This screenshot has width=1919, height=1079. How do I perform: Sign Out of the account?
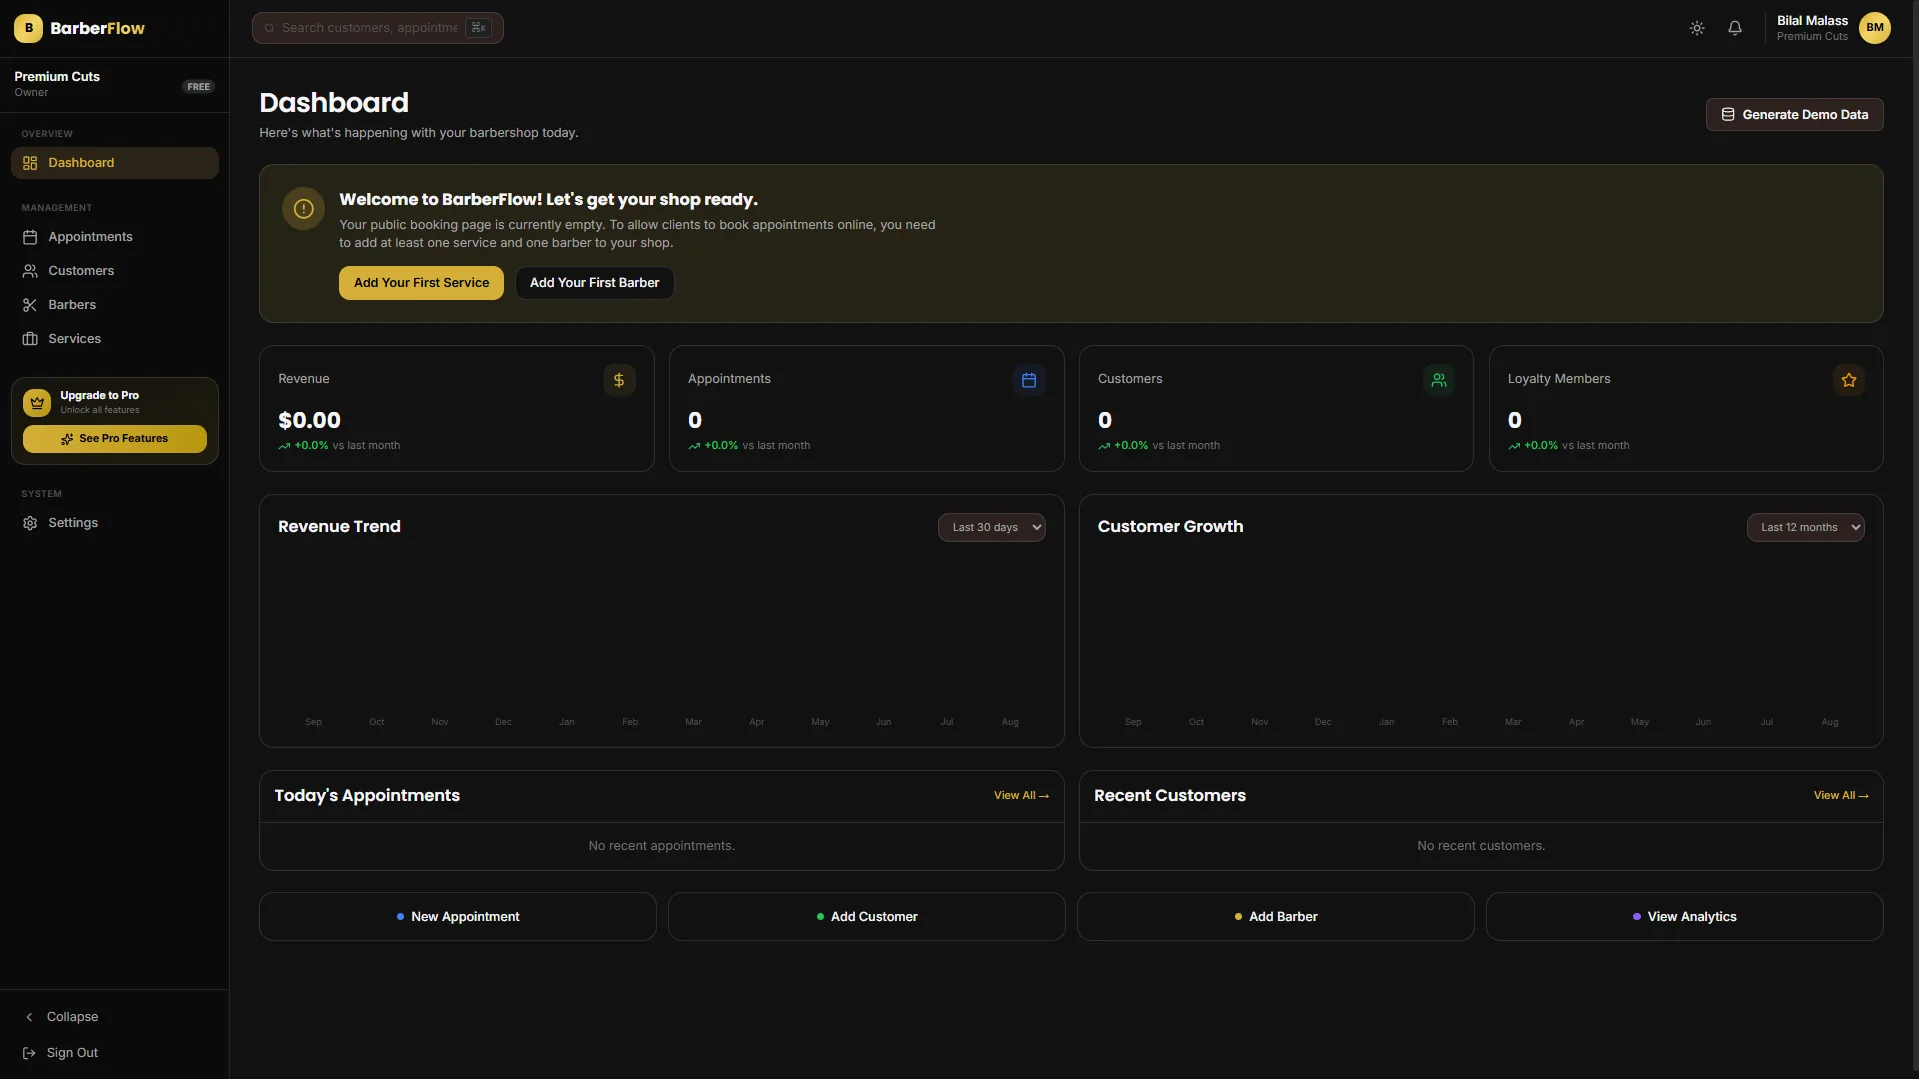click(x=114, y=1053)
